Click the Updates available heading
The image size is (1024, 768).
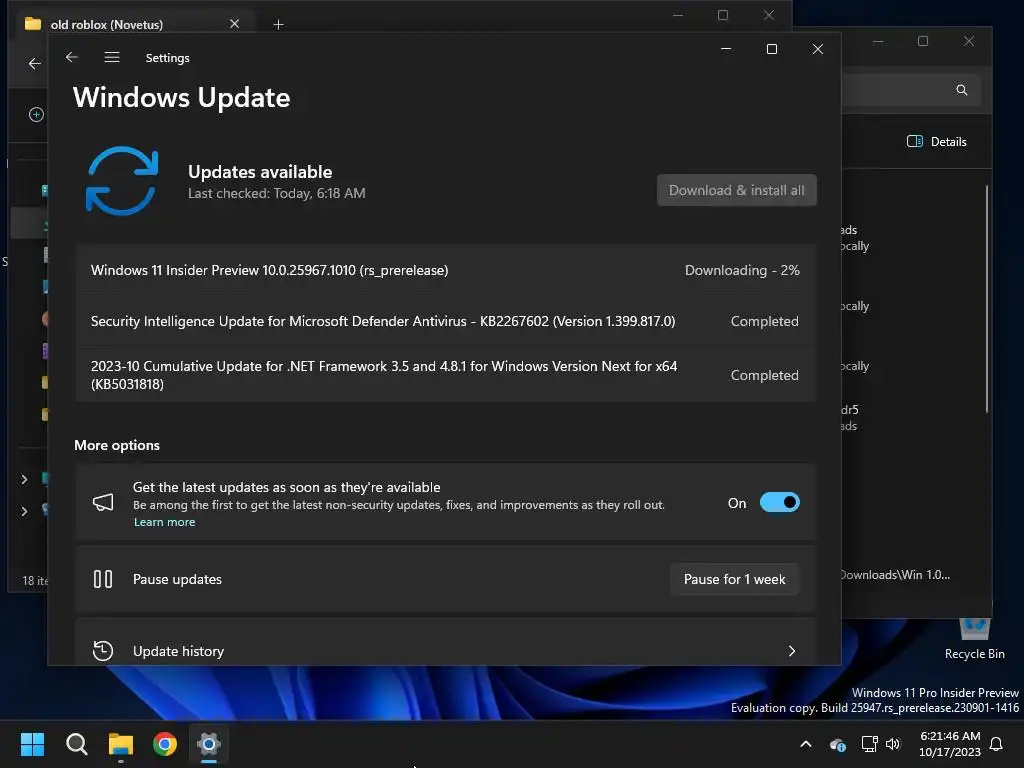click(x=260, y=172)
